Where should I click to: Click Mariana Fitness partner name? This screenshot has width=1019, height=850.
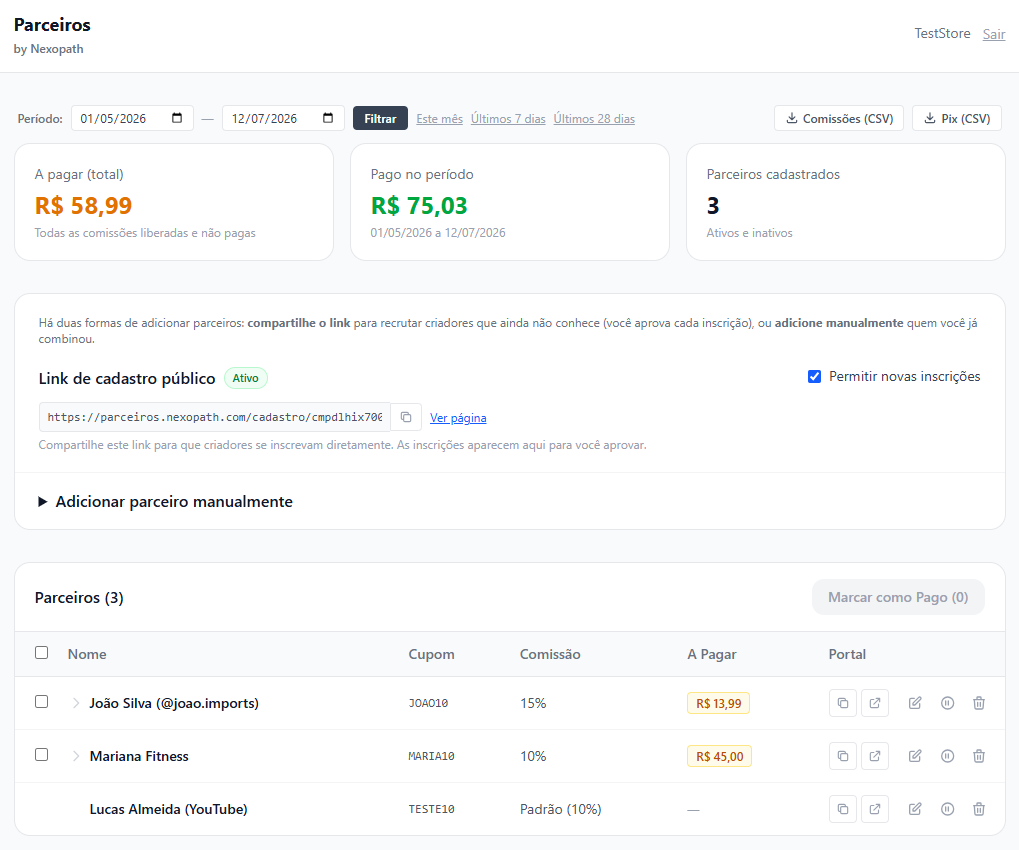point(139,756)
